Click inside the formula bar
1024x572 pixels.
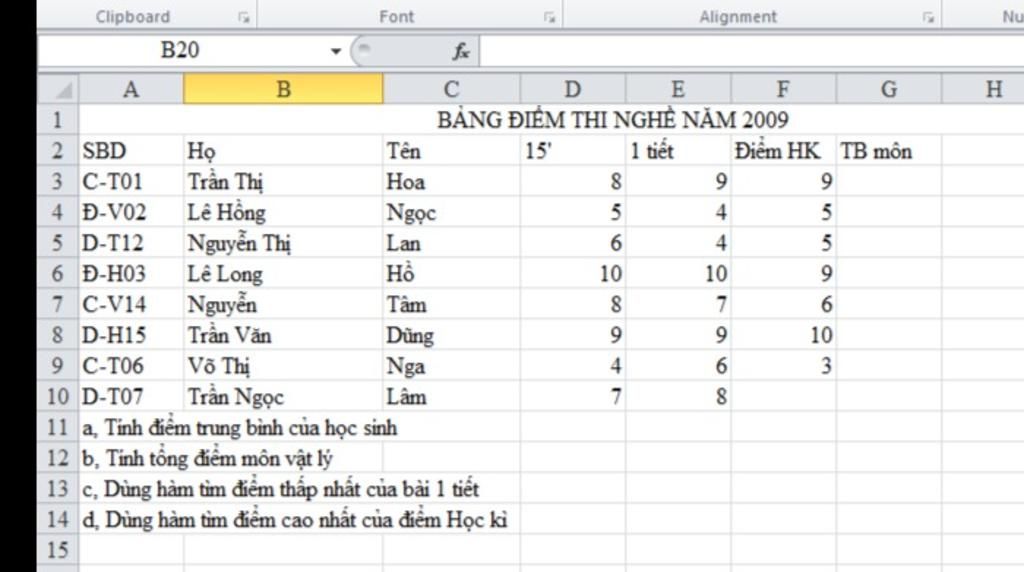coord(751,51)
